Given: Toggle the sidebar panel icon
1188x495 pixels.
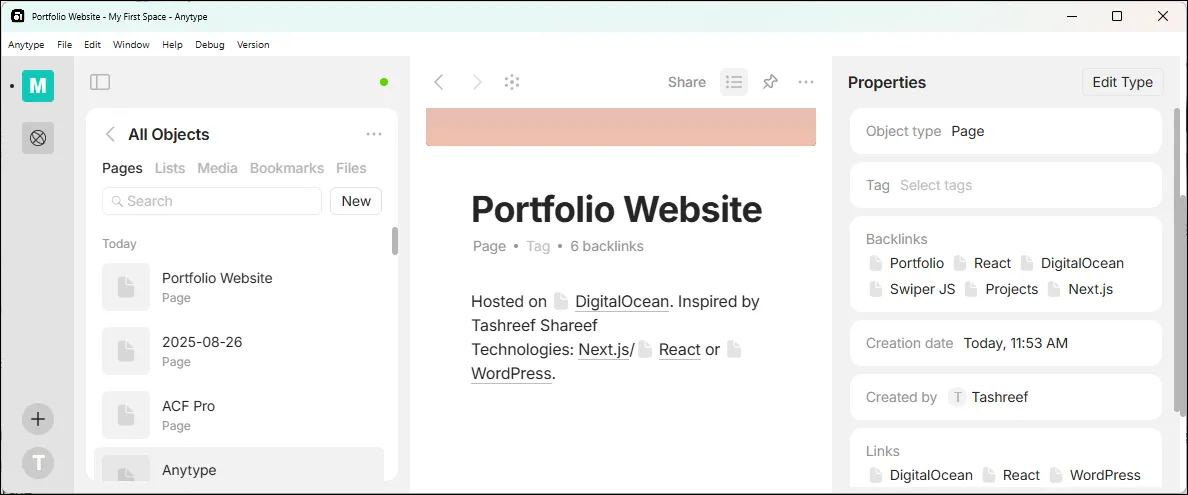Looking at the screenshot, I should 100,82.
